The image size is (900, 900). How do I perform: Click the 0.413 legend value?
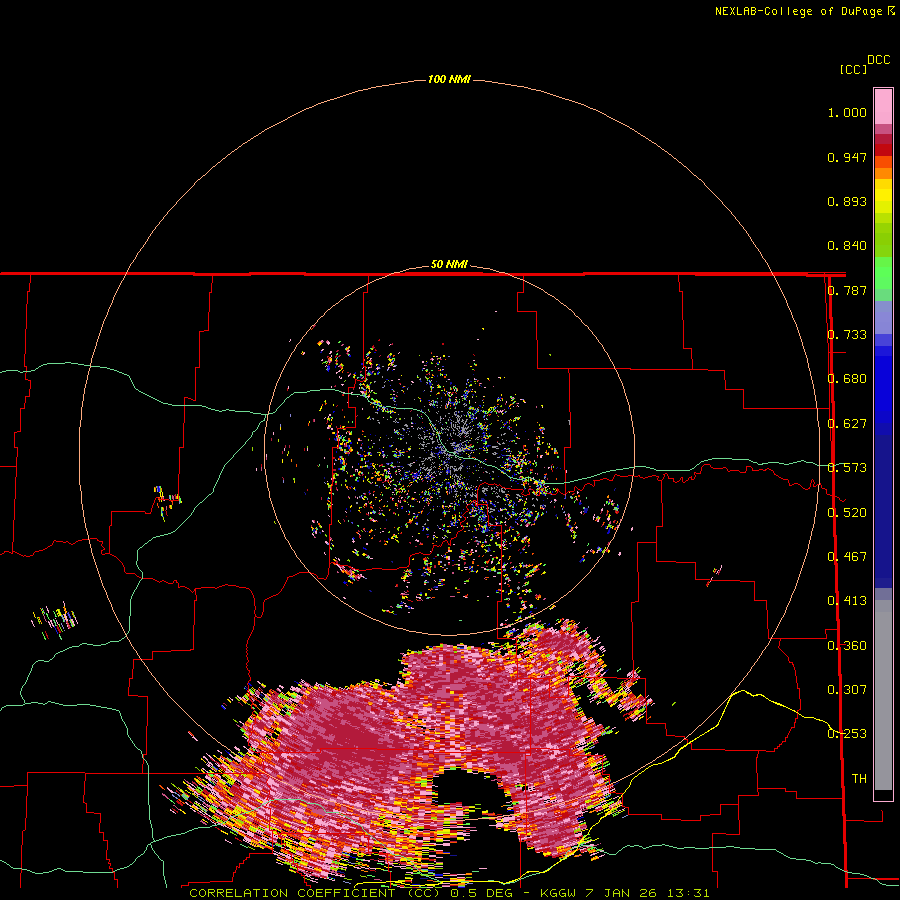(847, 601)
